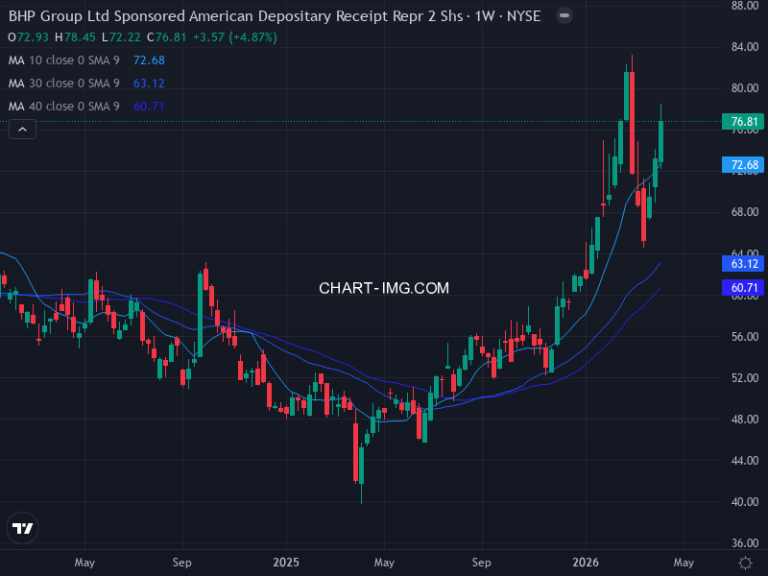This screenshot has width=768, height=576.
Task: Click the market status dot beside NYSE
Action: [564, 16]
